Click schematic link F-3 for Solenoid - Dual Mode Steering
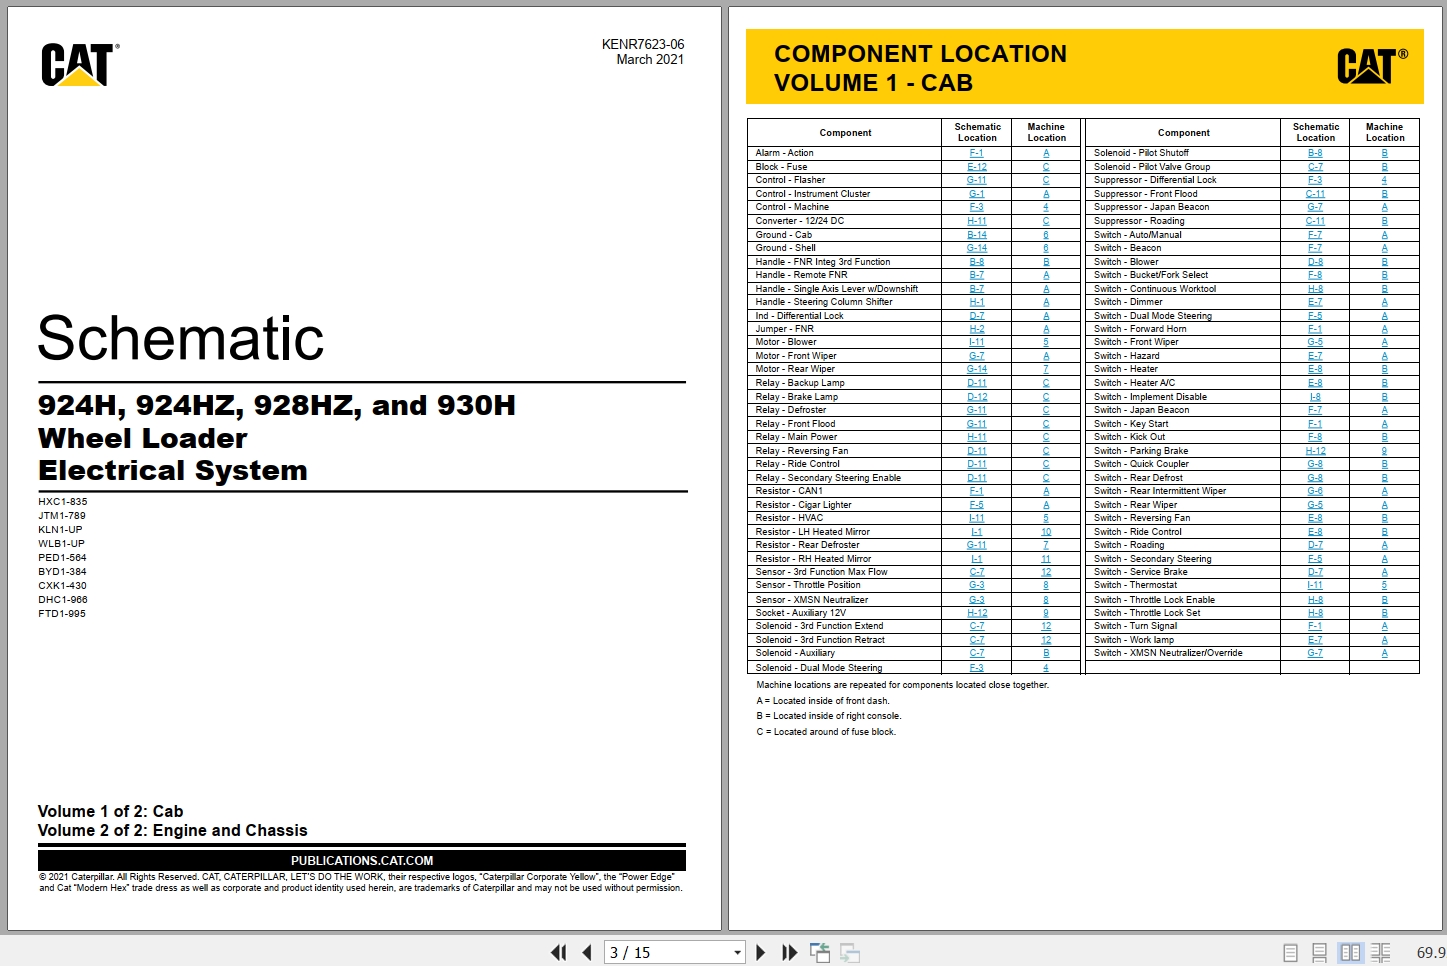The height and width of the screenshot is (966, 1447). coord(977,668)
